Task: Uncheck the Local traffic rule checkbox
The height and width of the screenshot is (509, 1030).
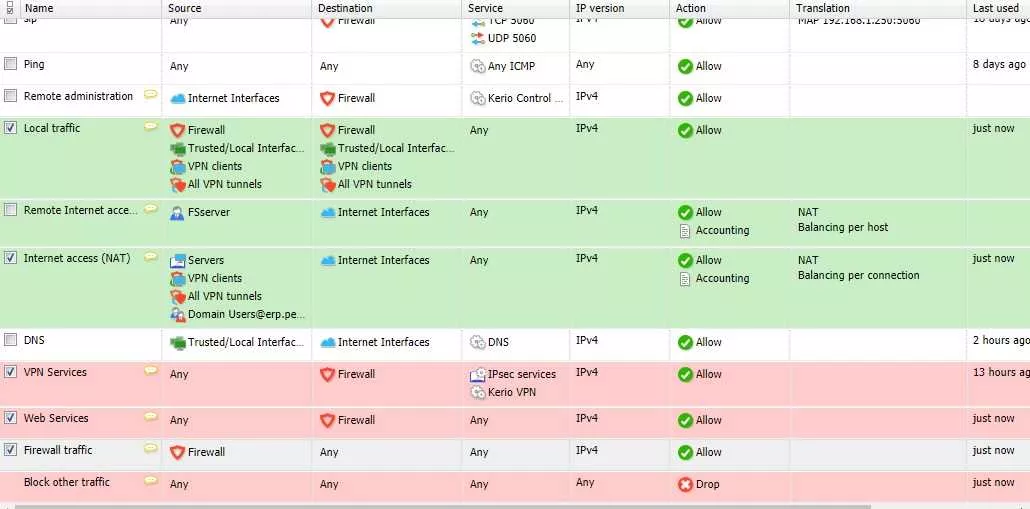Action: pyautogui.click(x=11, y=128)
